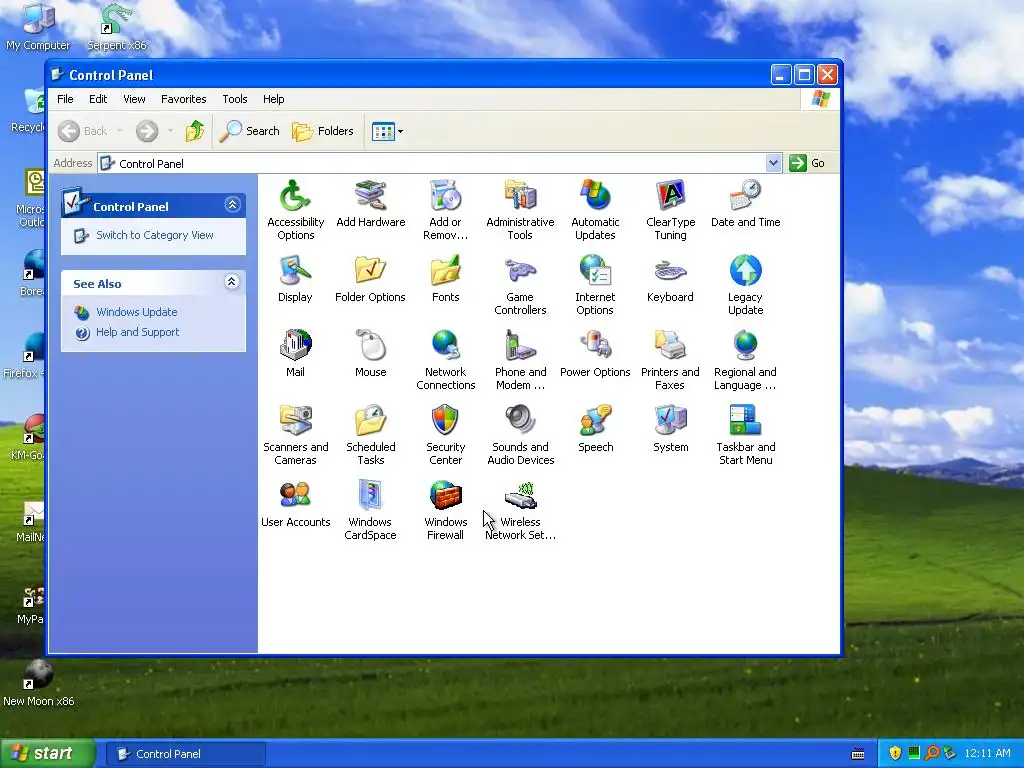Select Control Panel taskbar button

(186, 754)
